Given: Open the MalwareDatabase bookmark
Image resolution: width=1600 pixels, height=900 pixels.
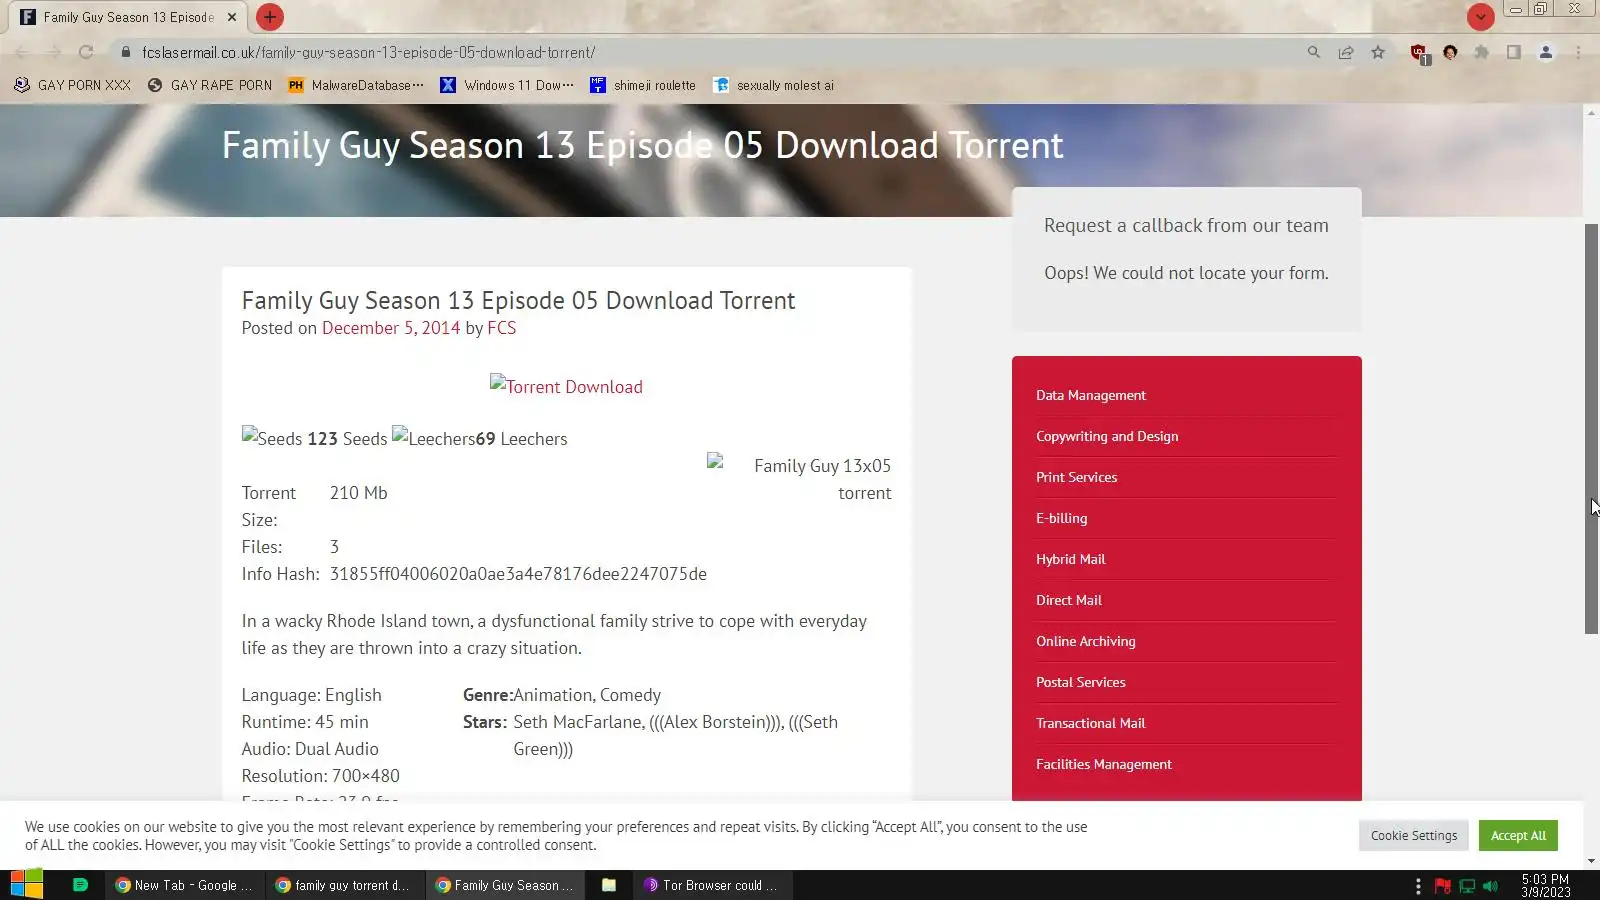Looking at the screenshot, I should (356, 85).
